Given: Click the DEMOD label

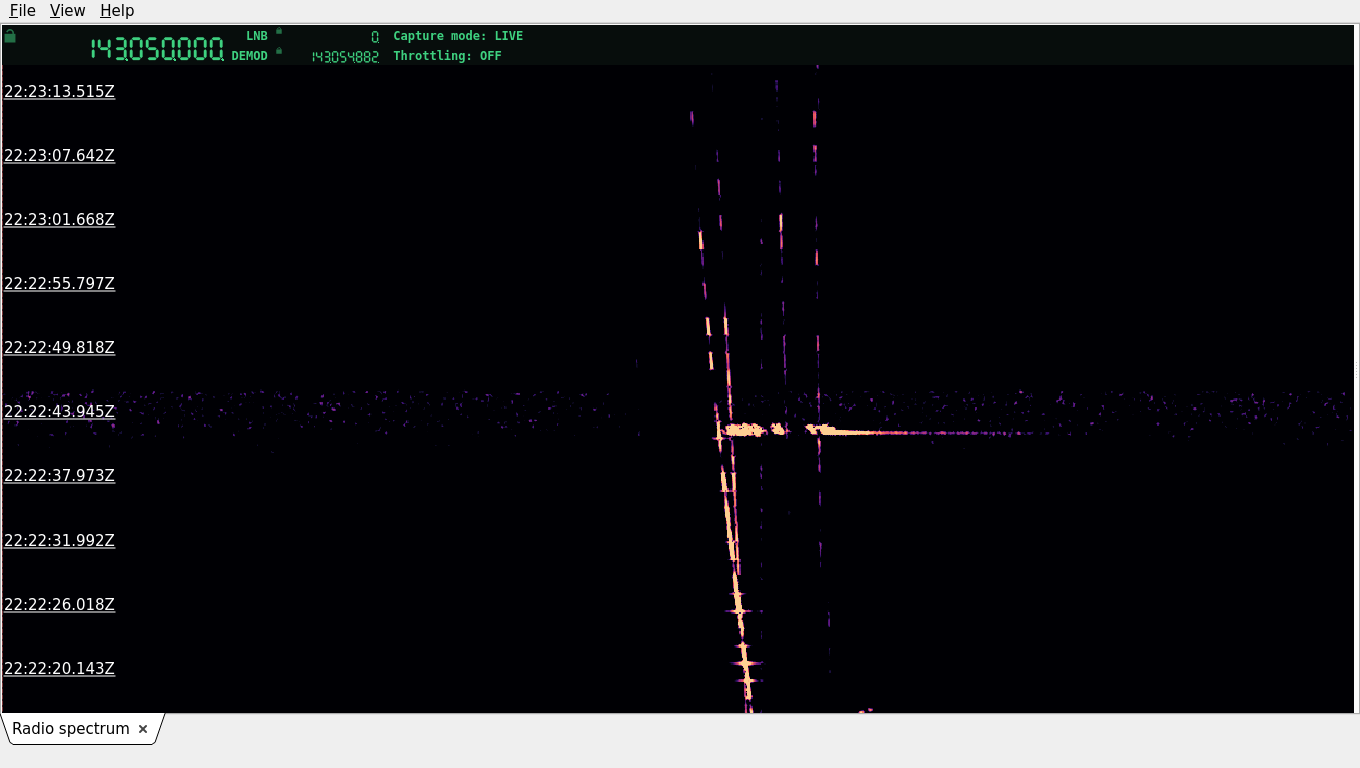Looking at the screenshot, I should [x=250, y=56].
